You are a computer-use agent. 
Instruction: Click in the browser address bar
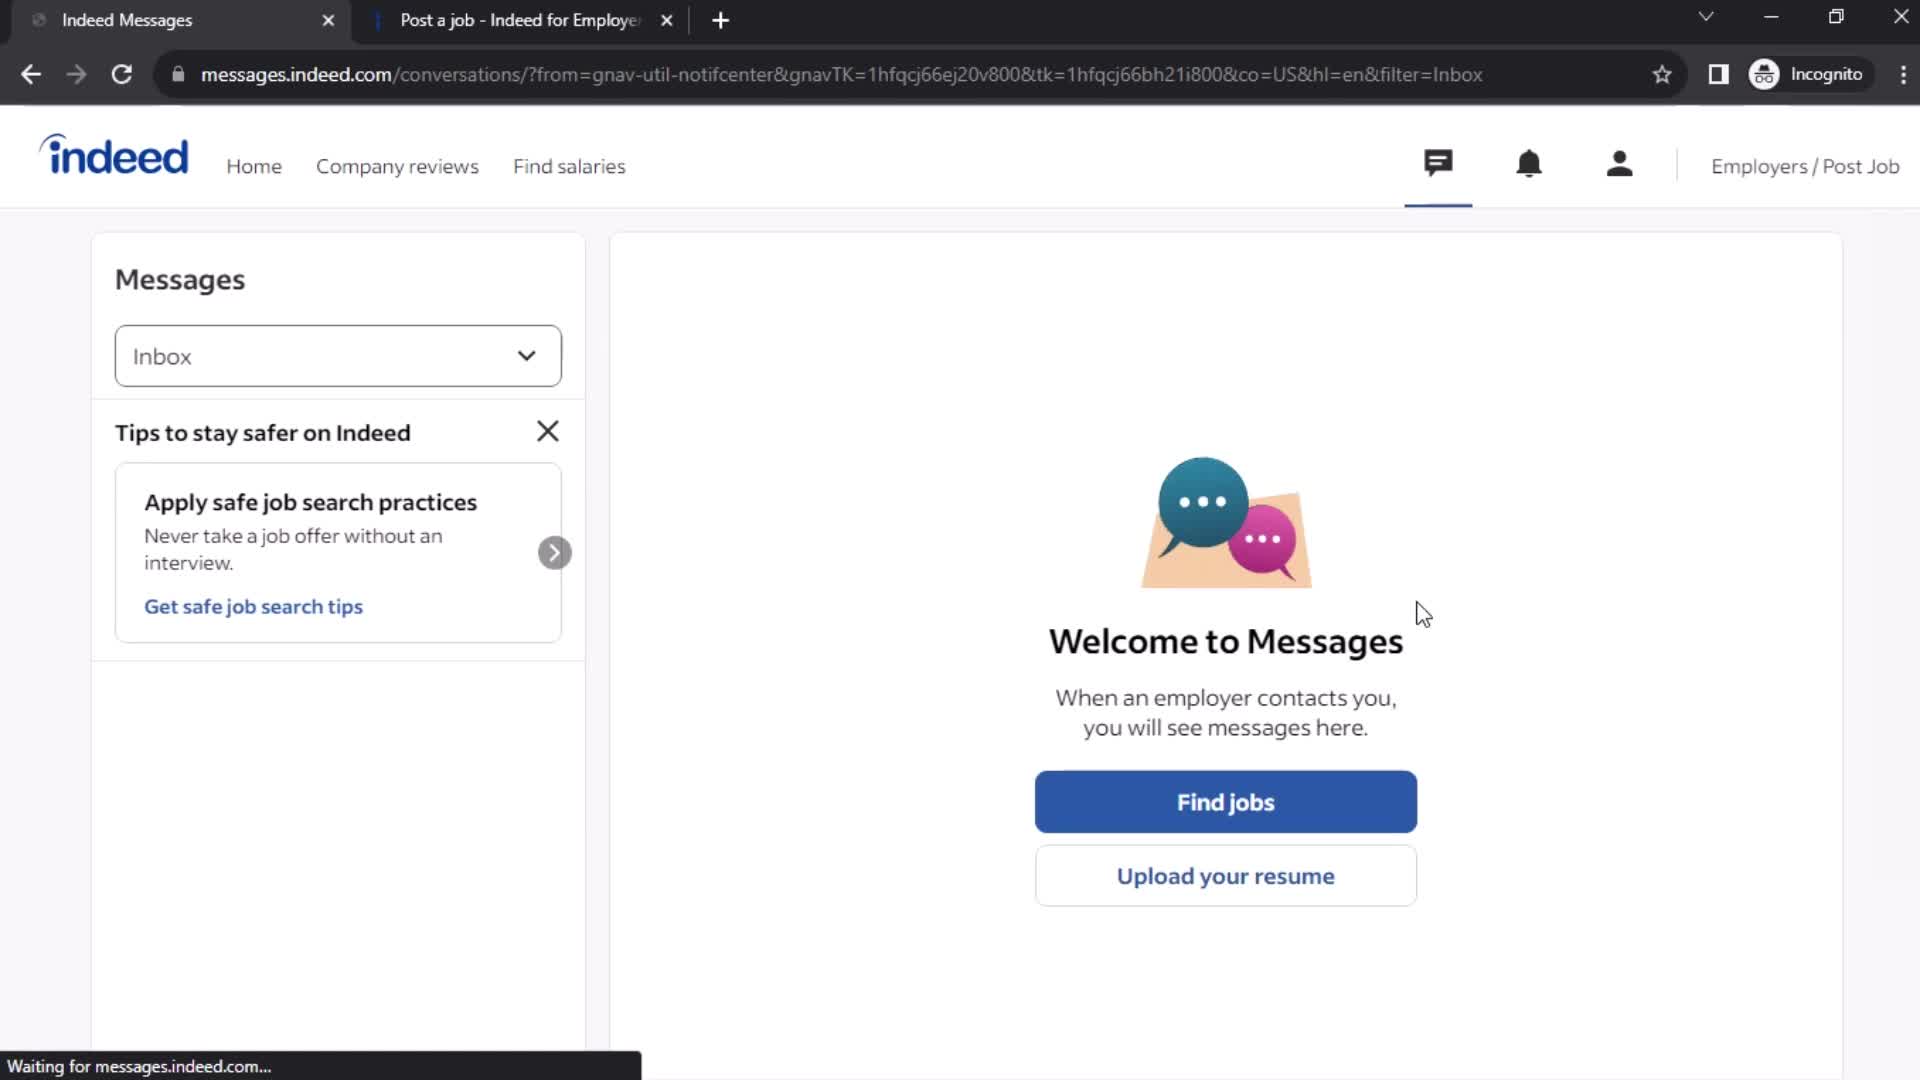pyautogui.click(x=843, y=74)
